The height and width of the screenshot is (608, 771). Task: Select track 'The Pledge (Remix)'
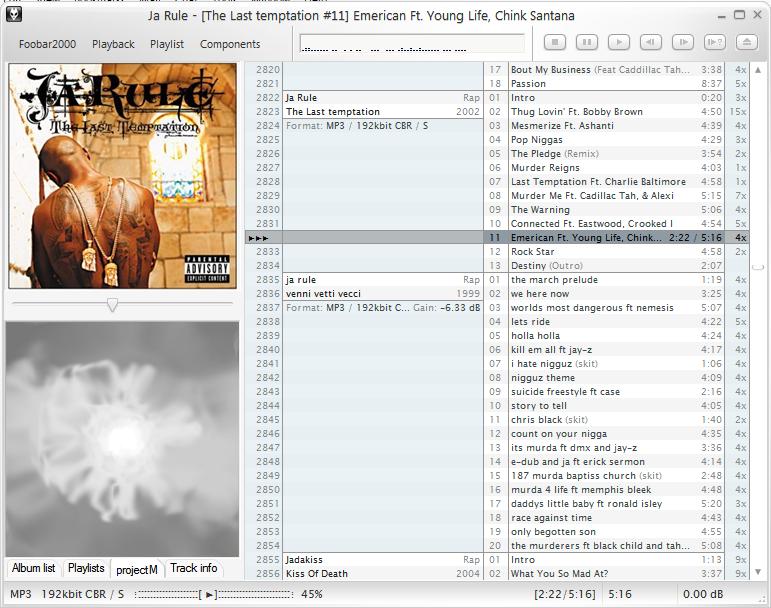tap(616, 154)
